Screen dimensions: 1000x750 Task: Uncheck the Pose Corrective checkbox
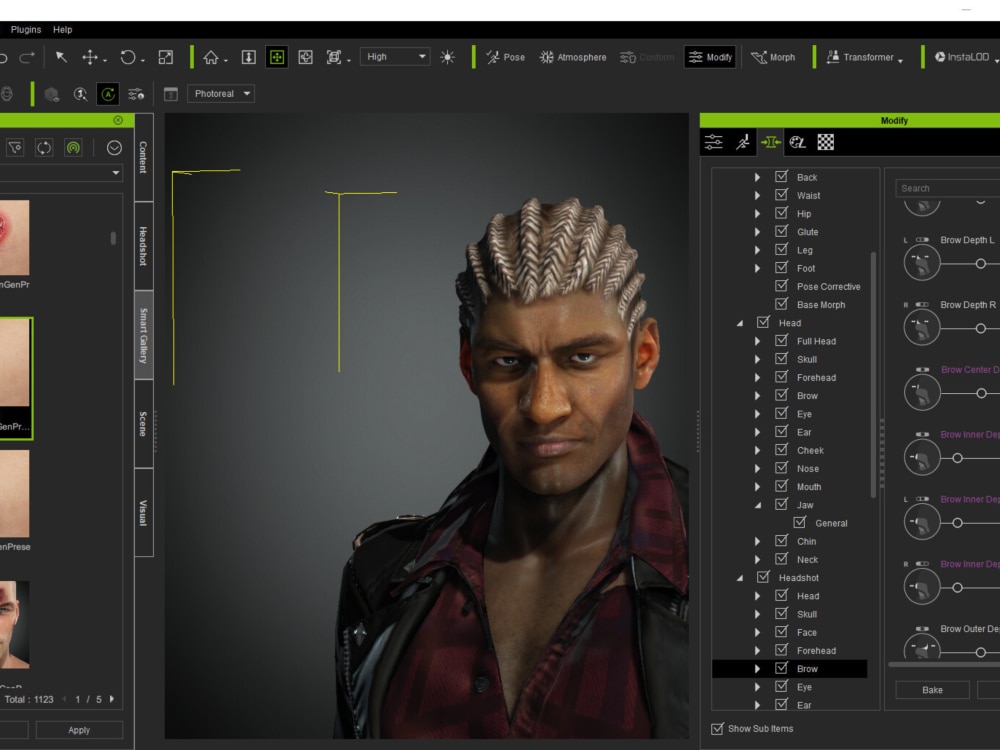(x=781, y=286)
